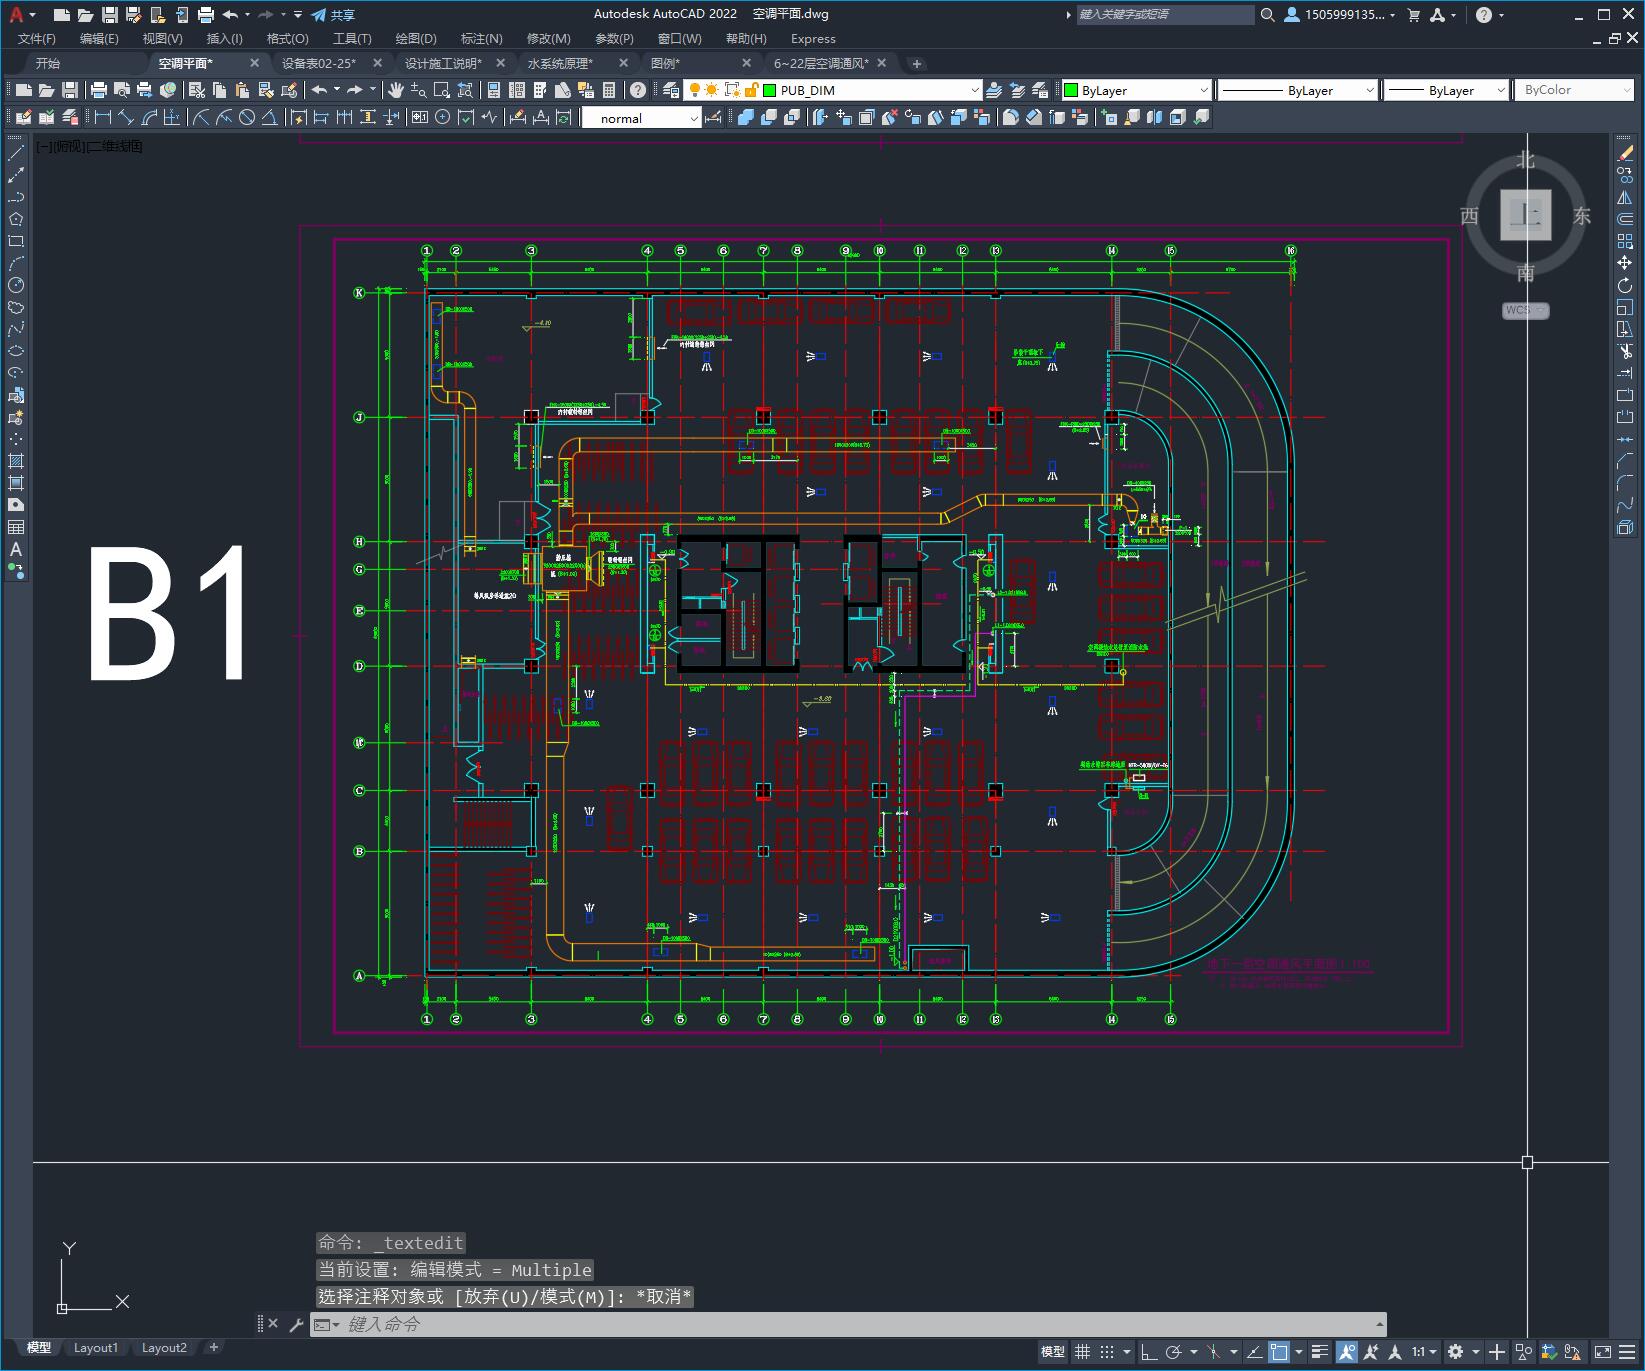Screen dimensions: 1645x1371
Task: Click the WCS label under view cube
Action: [1525, 310]
